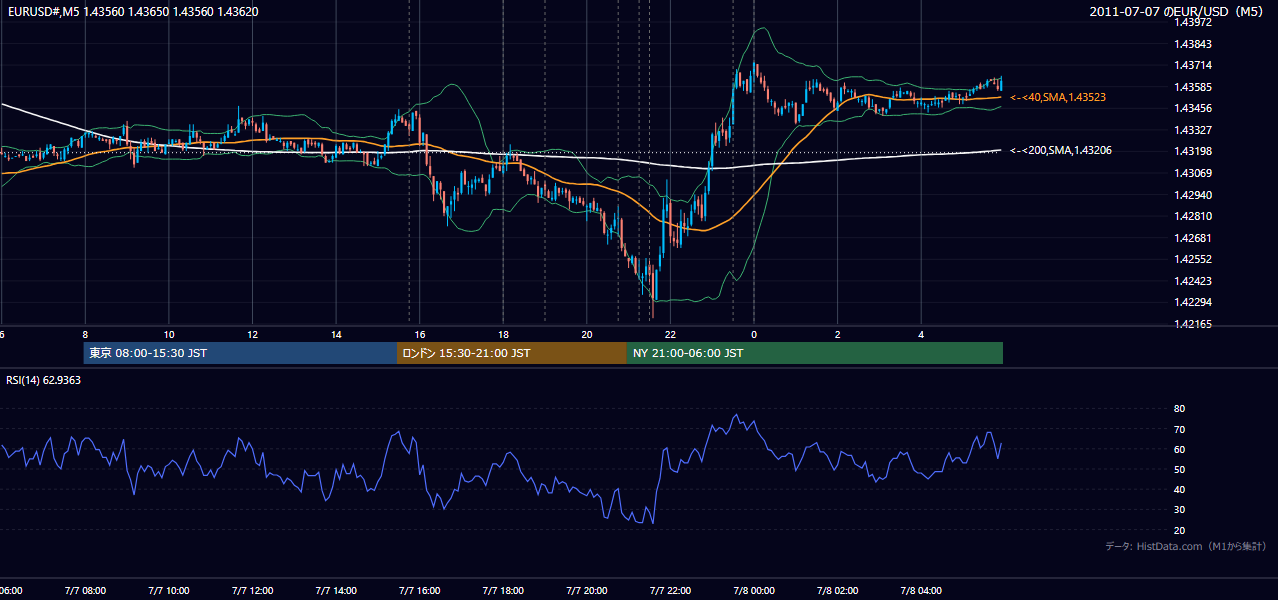Click the bottom time label 7/8 02:00
The height and width of the screenshot is (600, 1278).
pyautogui.click(x=837, y=591)
